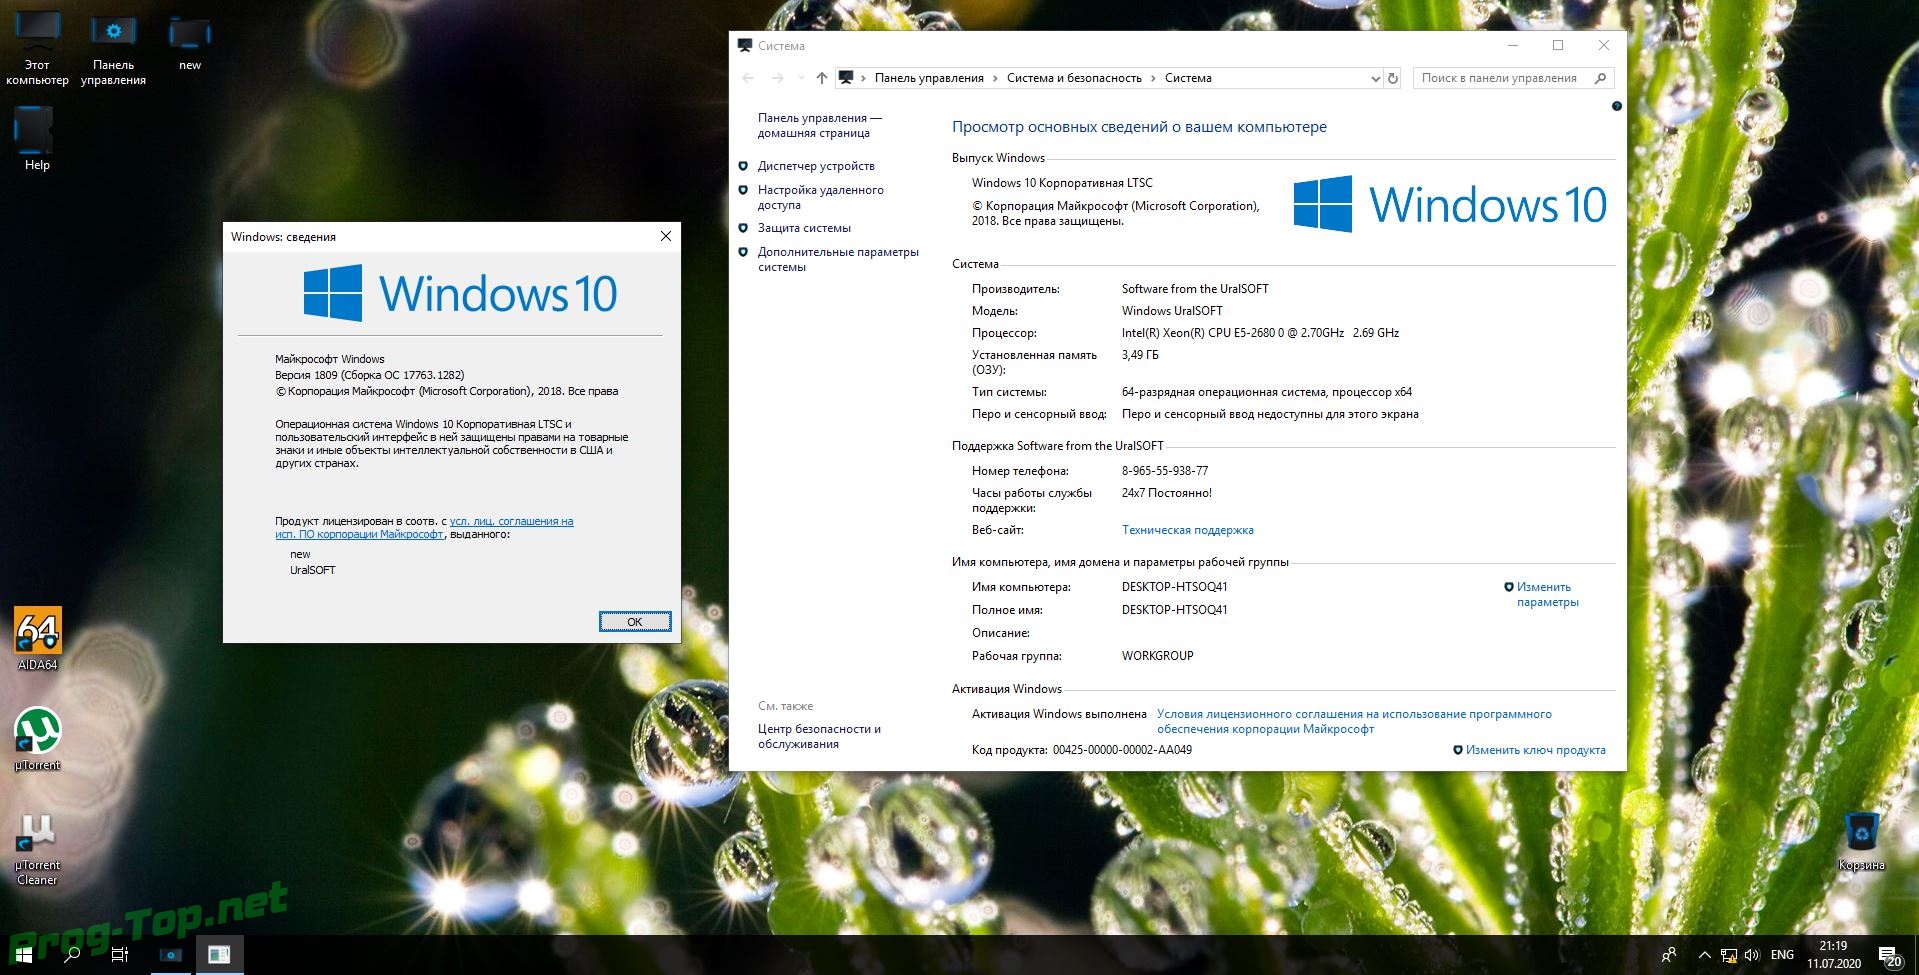Image resolution: width=1919 pixels, height=975 pixels.
Task: Click the computer name value DESKTOP-HTSOQ41
Action: 1174,587
